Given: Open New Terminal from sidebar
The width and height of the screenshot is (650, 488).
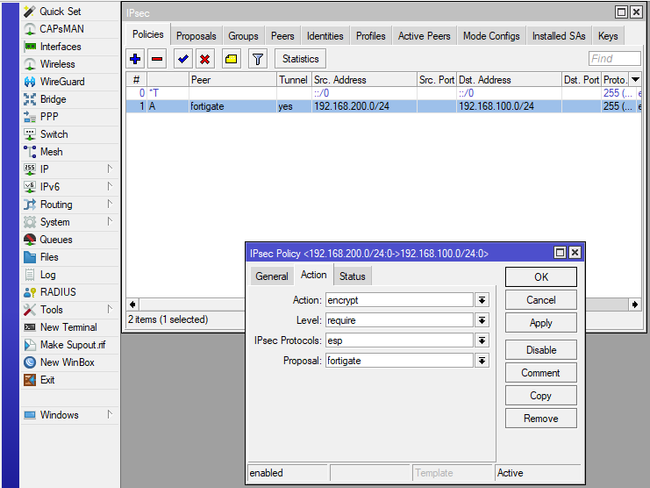Looking at the screenshot, I should (68, 327).
